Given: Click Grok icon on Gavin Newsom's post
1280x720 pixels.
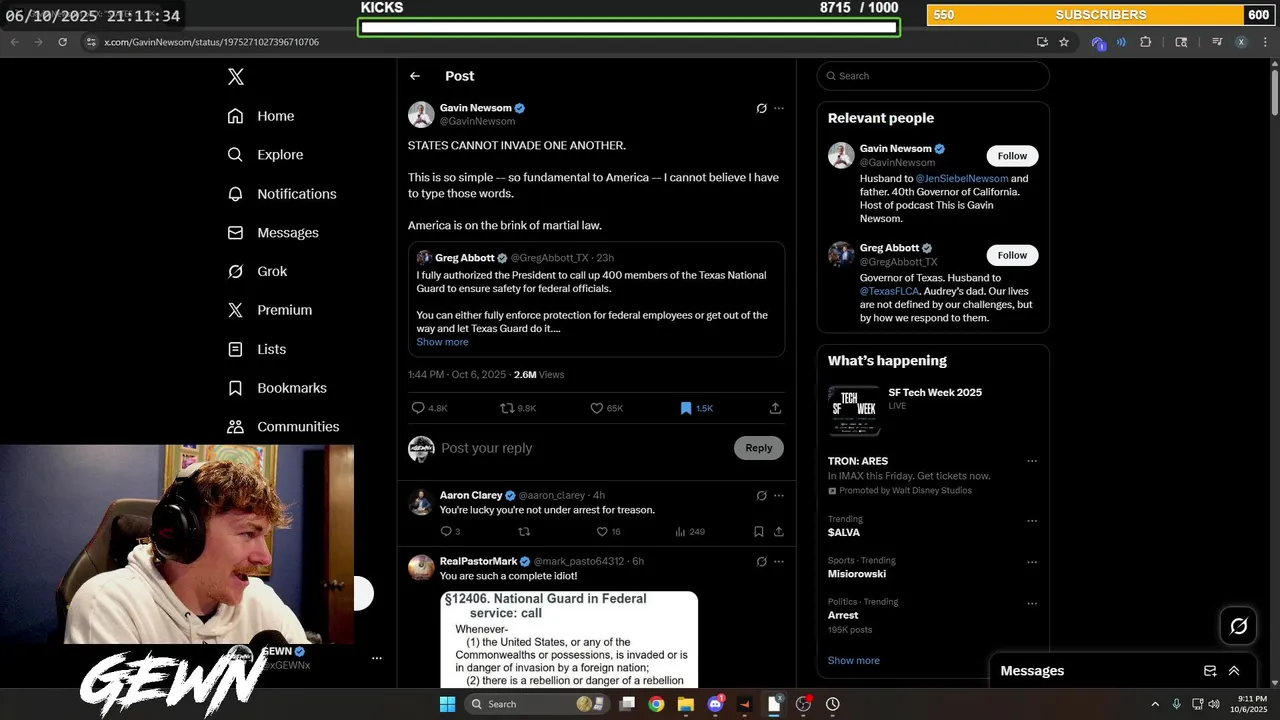Looking at the screenshot, I should pyautogui.click(x=761, y=108).
